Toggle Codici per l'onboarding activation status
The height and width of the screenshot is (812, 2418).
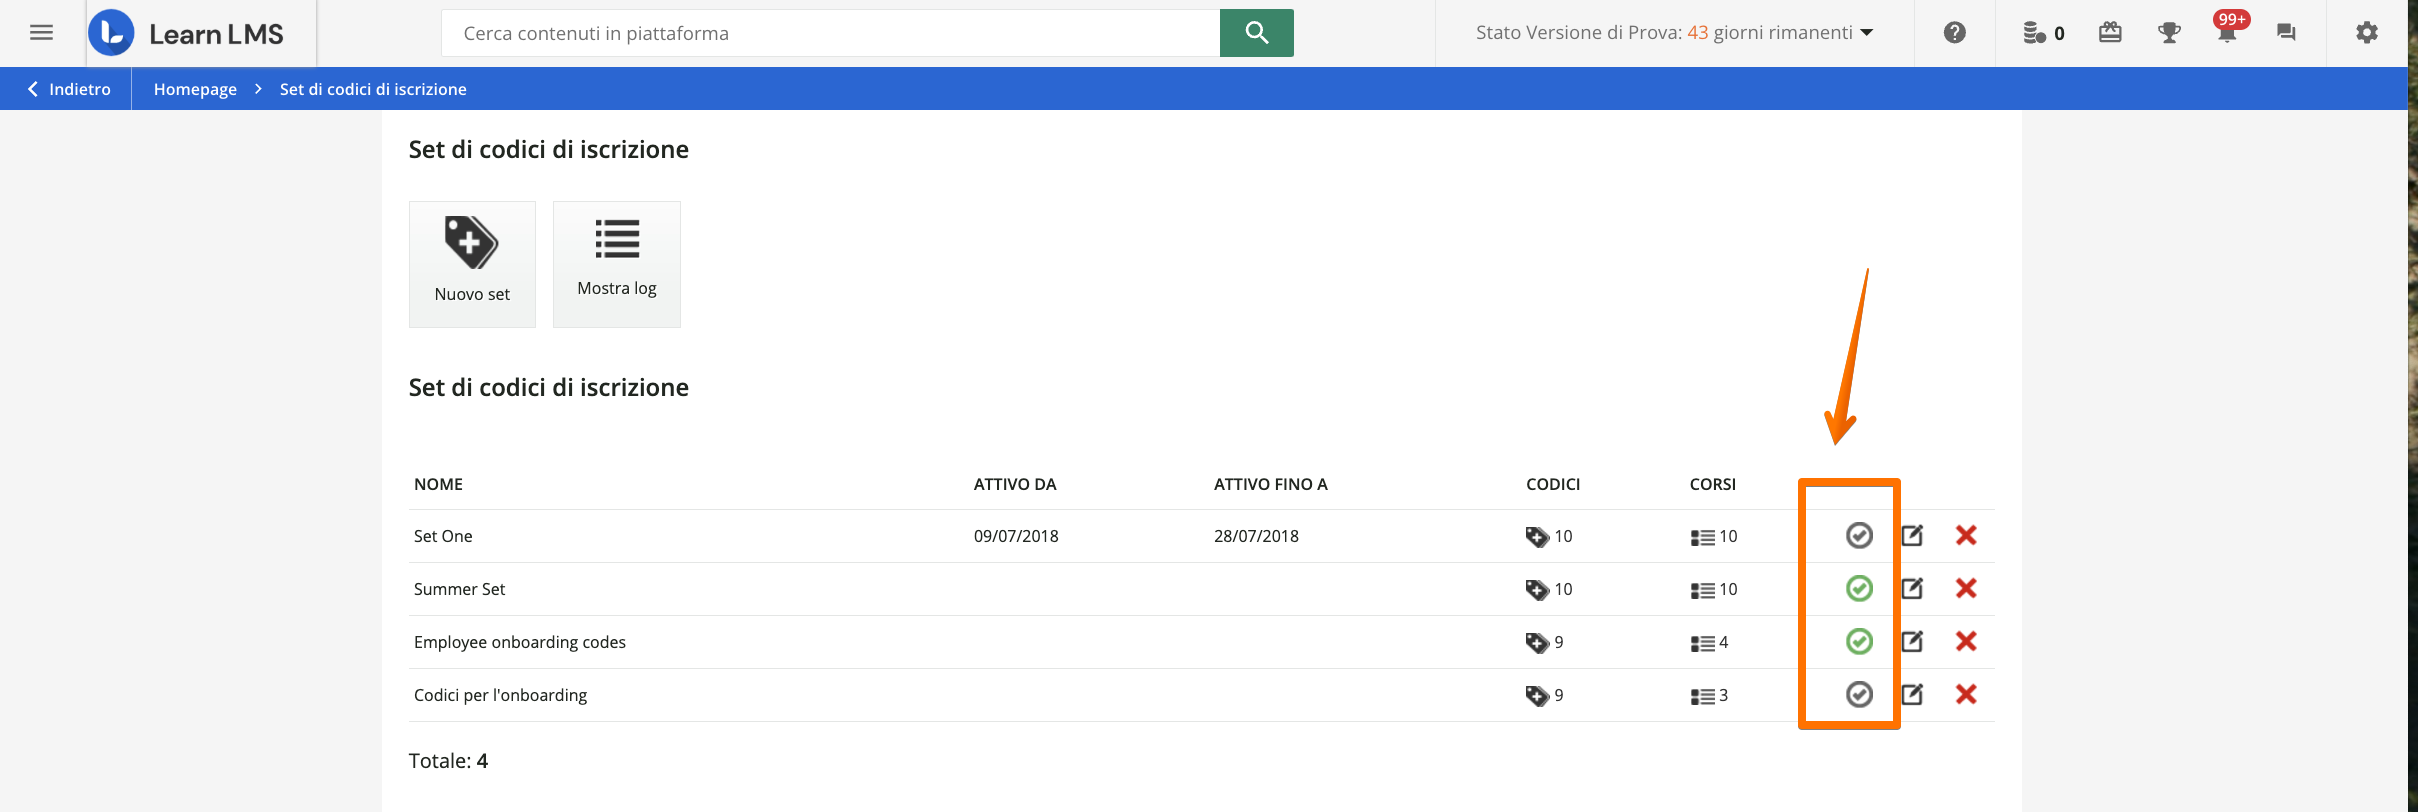tap(1859, 695)
